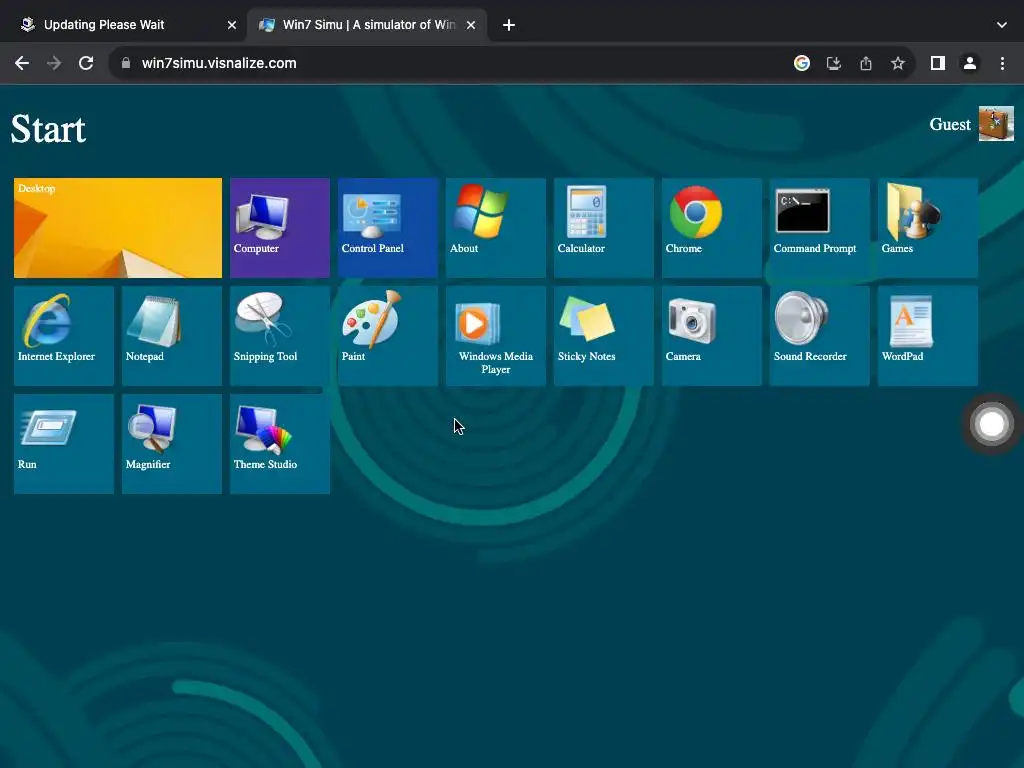Click the Start heading

(48, 129)
